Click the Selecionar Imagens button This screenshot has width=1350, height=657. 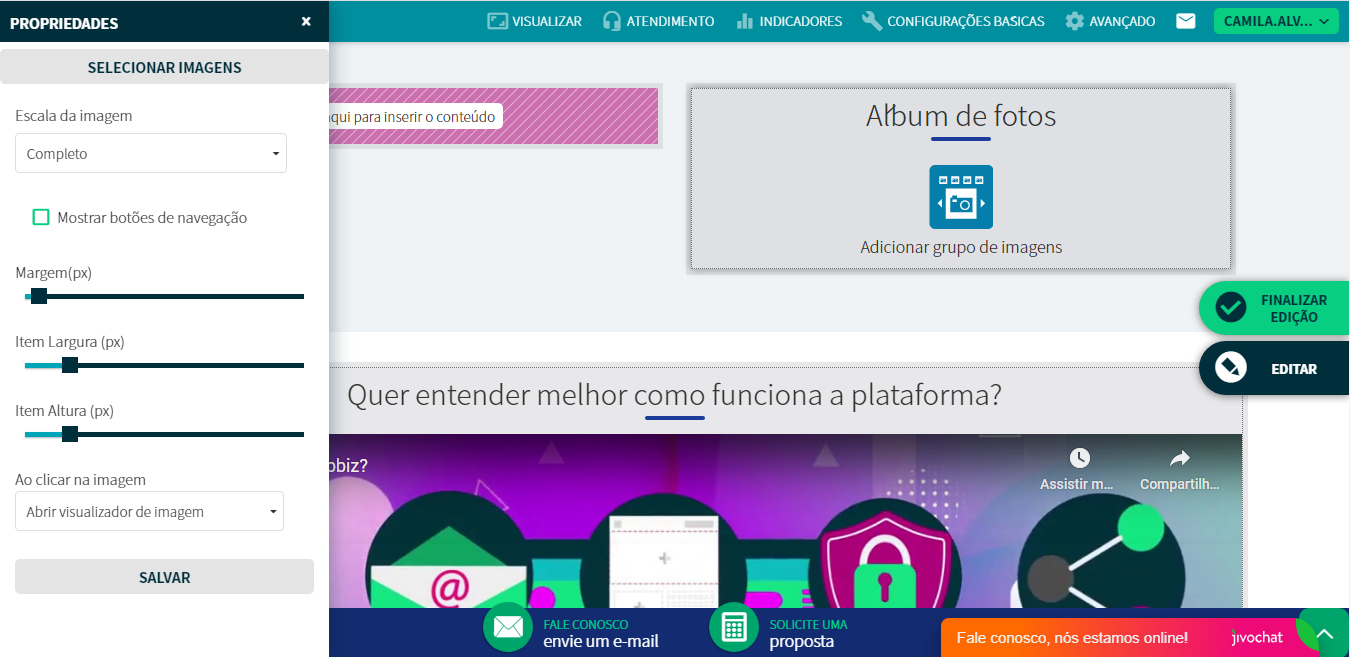(164, 68)
